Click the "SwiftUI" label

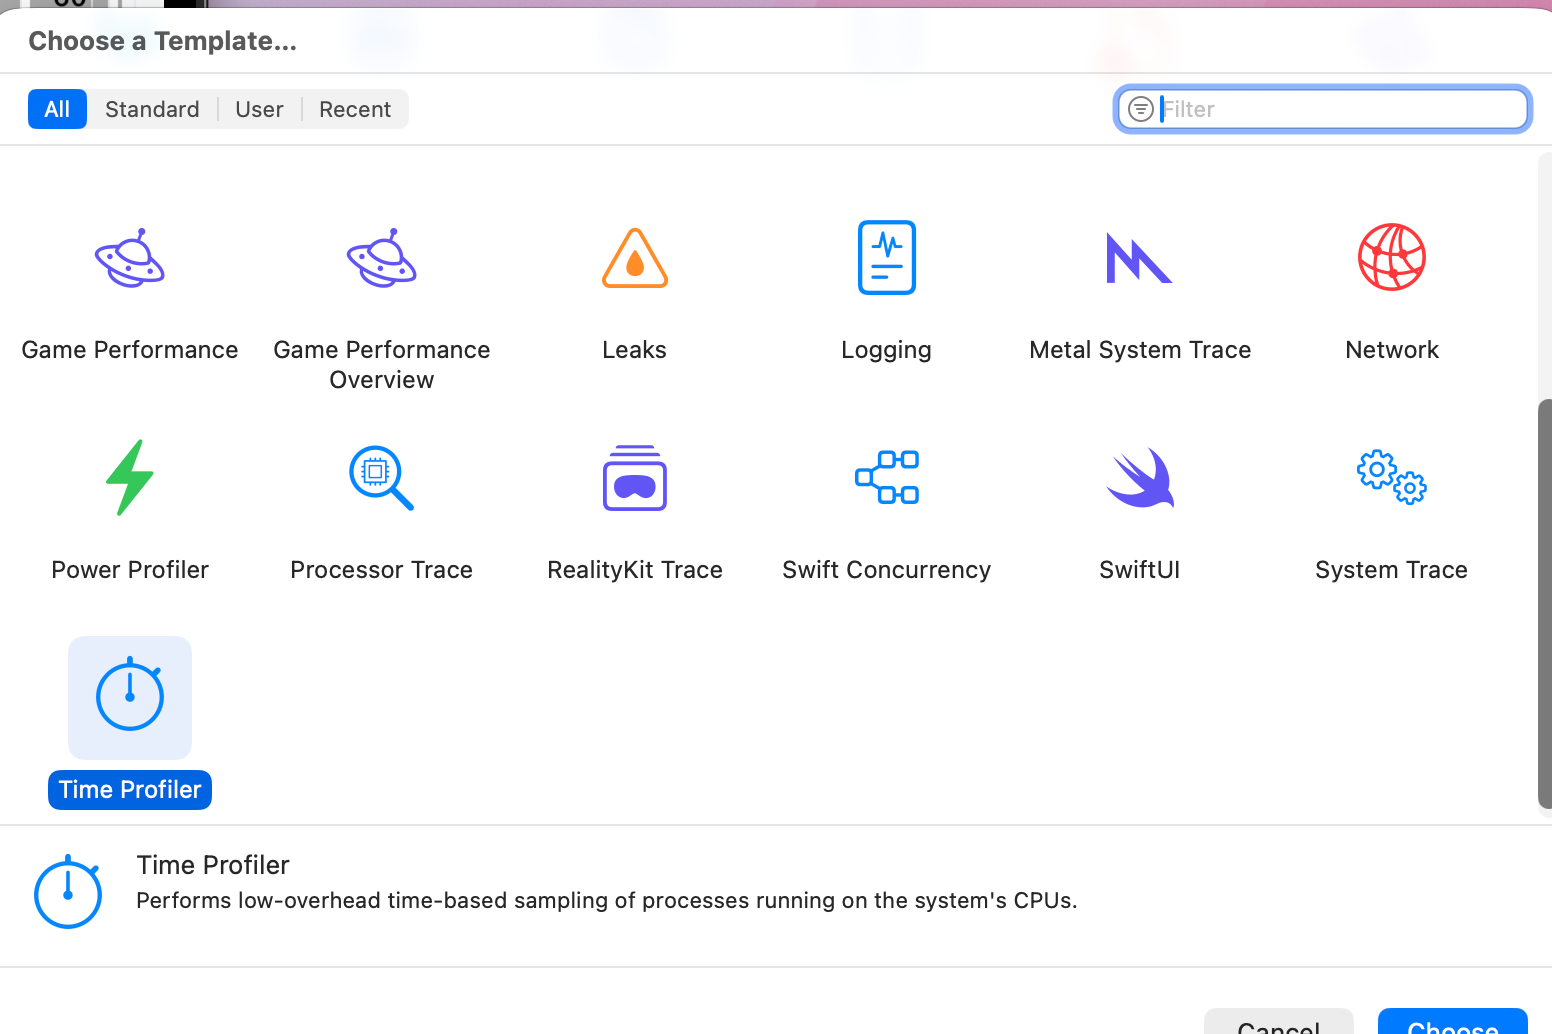[x=1140, y=570]
